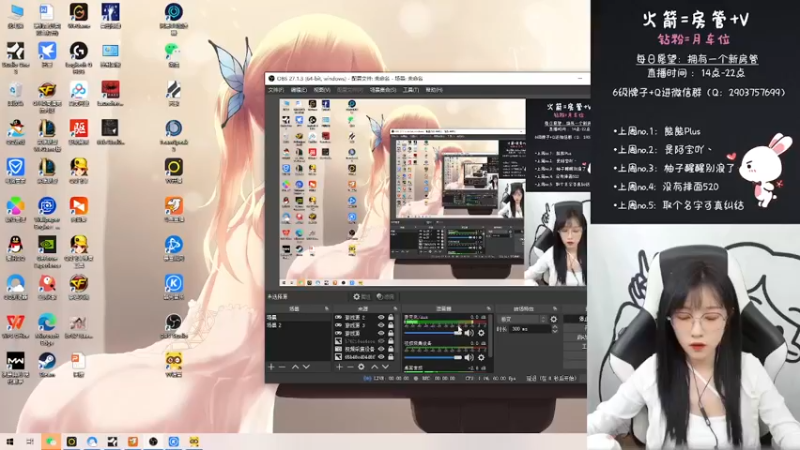Open transition properties gear icon
This screenshot has width=800, height=450.
click(x=554, y=319)
